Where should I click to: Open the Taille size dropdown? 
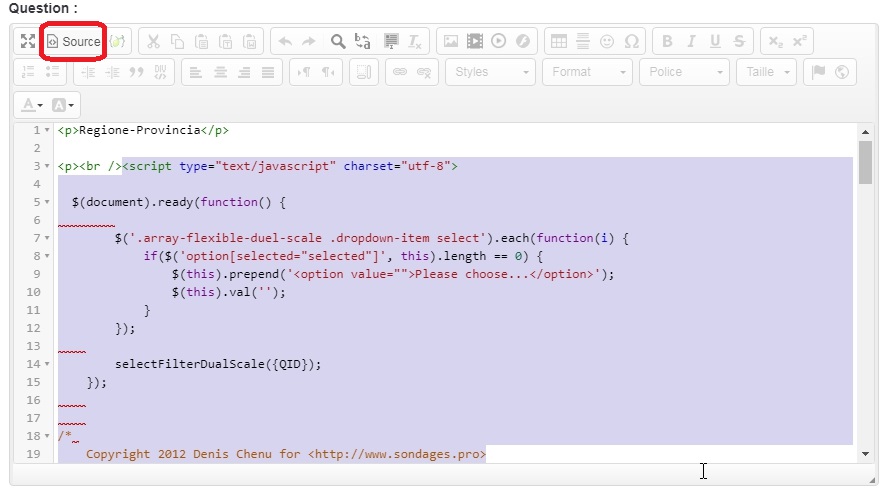click(x=767, y=72)
